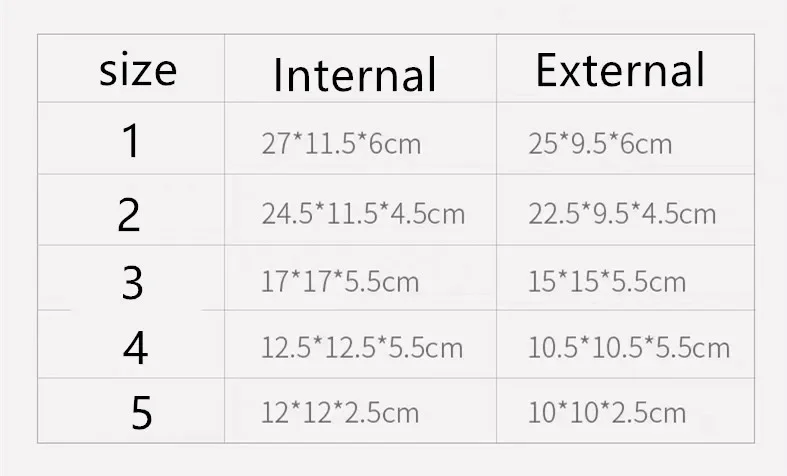Select external dimension 25*9.5*6cm

click(600, 144)
